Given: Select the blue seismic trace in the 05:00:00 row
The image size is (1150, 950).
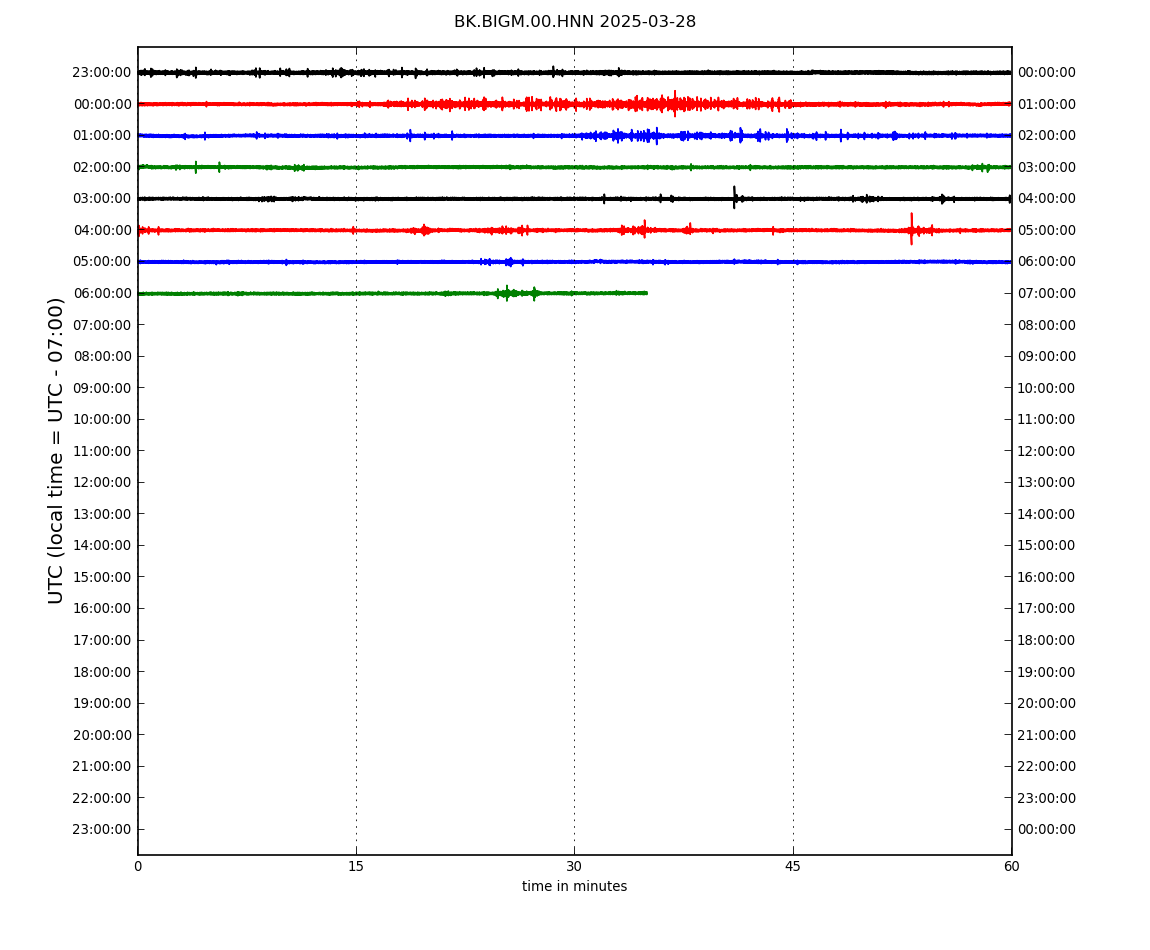Looking at the screenshot, I should tap(574, 262).
